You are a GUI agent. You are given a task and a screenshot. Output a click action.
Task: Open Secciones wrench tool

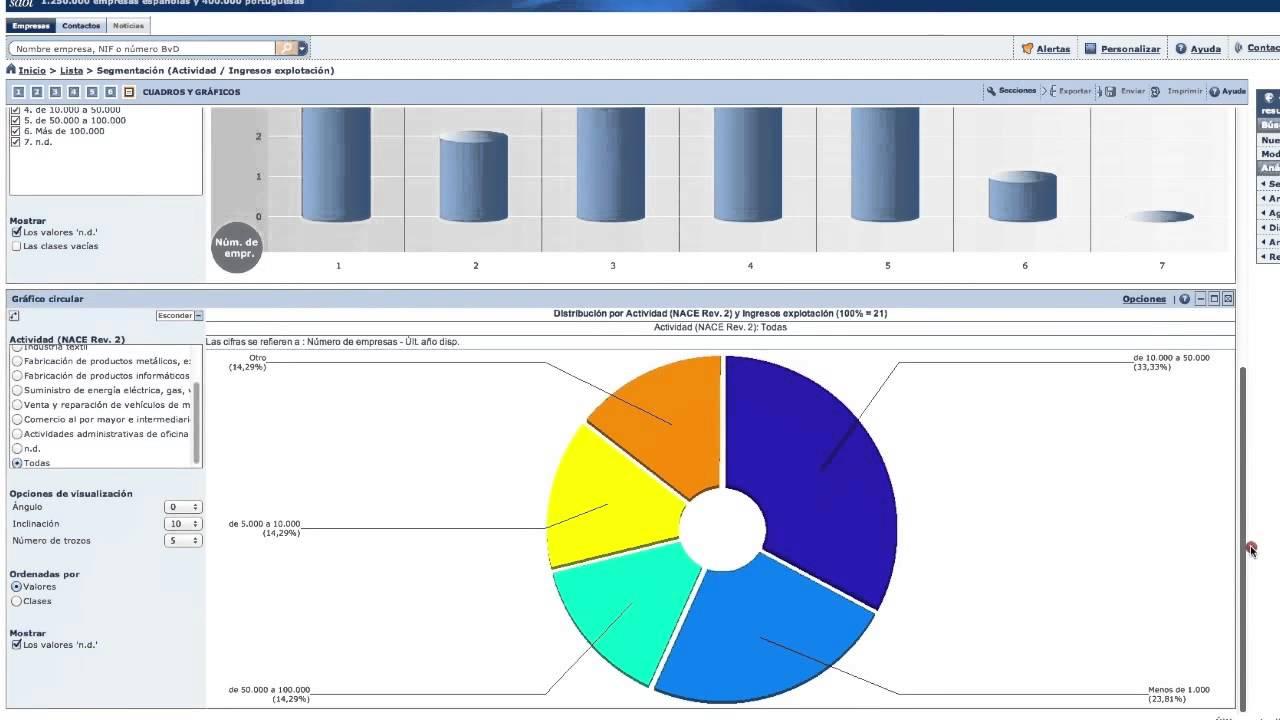click(991, 91)
